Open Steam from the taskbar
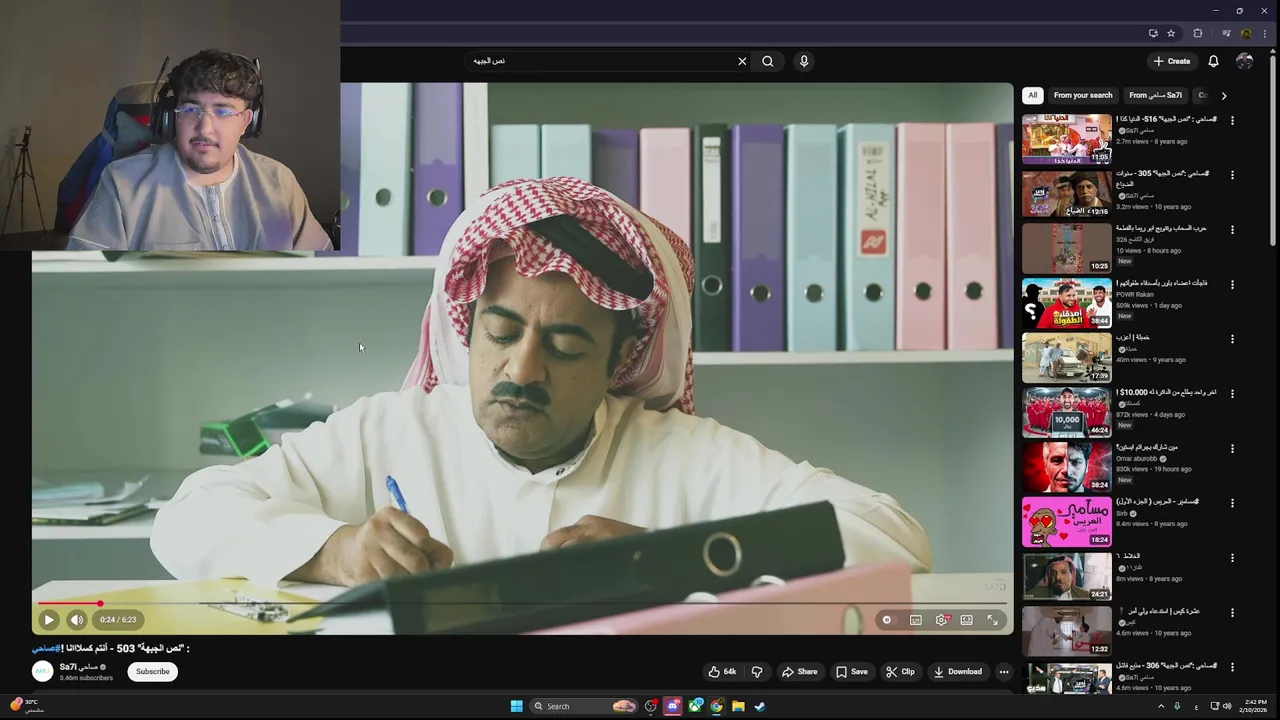 (x=760, y=706)
